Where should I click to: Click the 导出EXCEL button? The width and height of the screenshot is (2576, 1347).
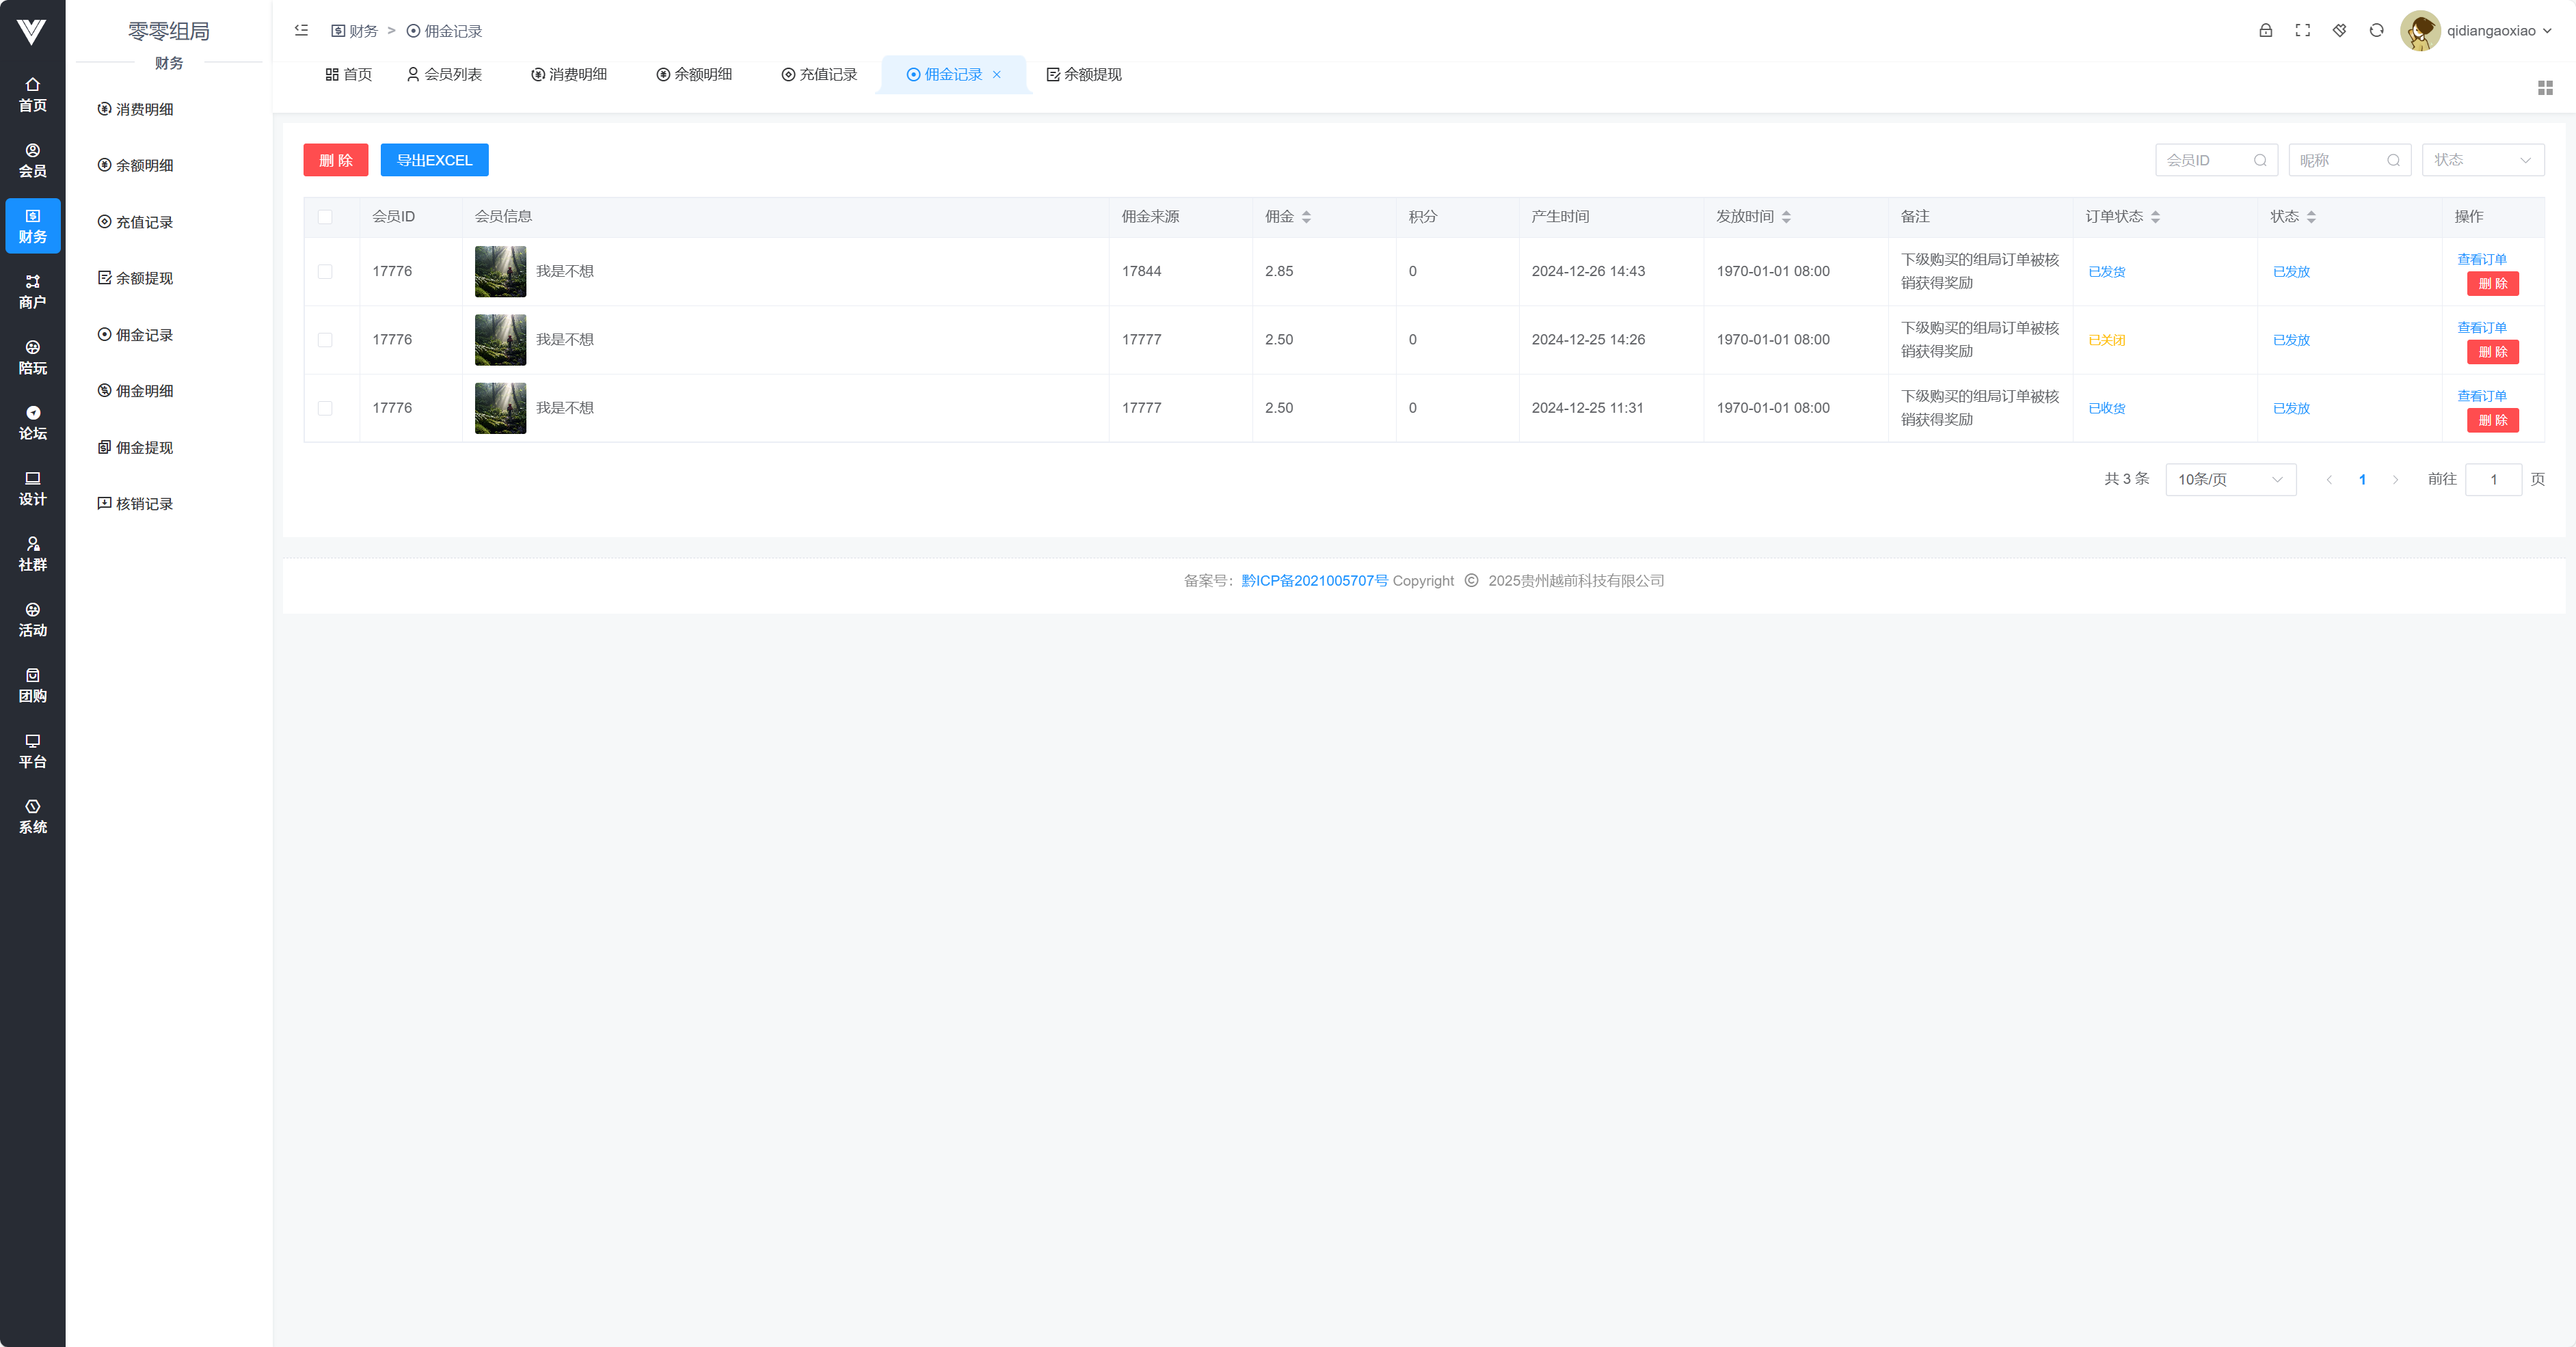(434, 160)
